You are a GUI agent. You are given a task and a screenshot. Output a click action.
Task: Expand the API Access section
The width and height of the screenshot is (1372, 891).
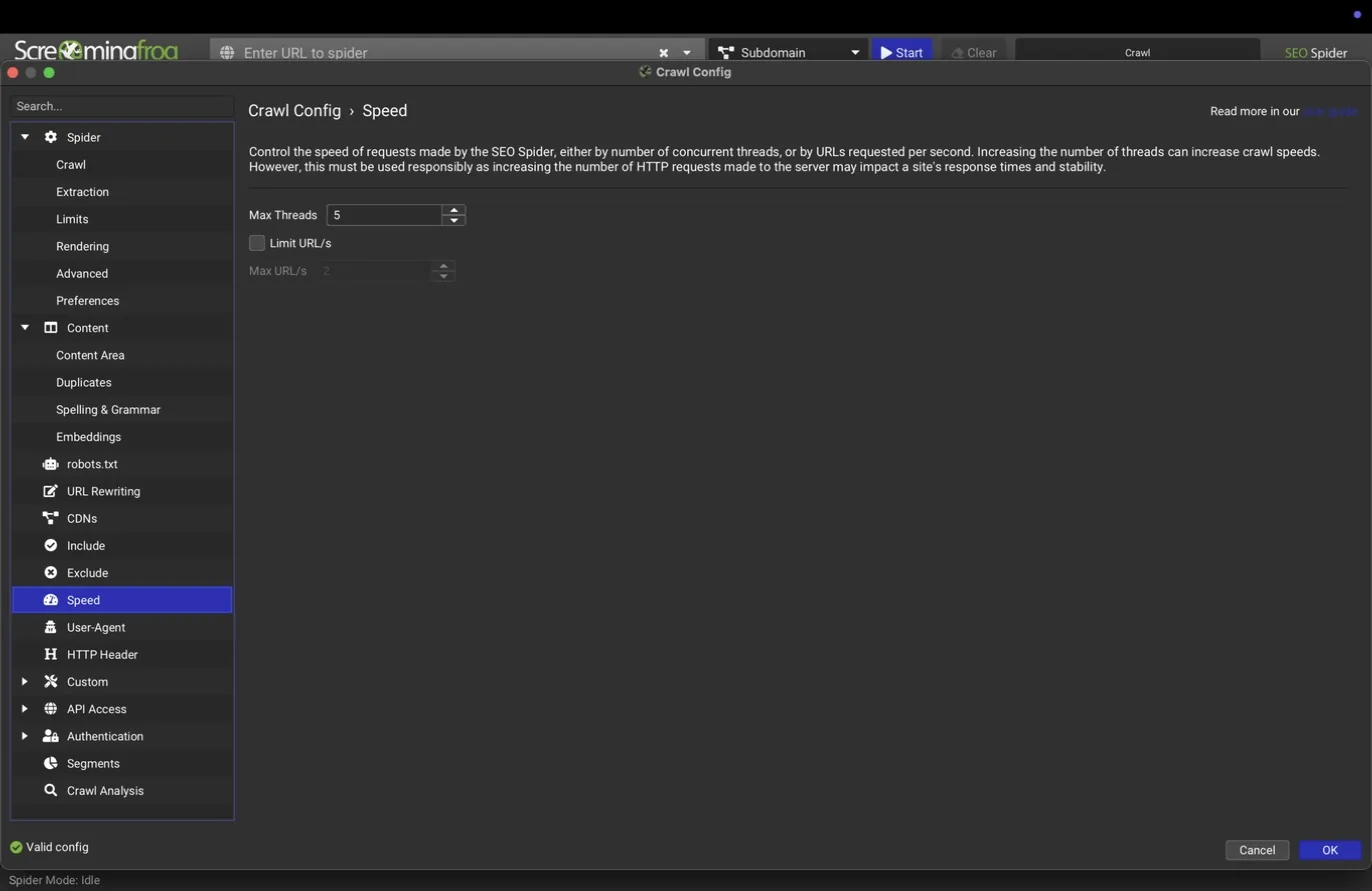click(25, 709)
